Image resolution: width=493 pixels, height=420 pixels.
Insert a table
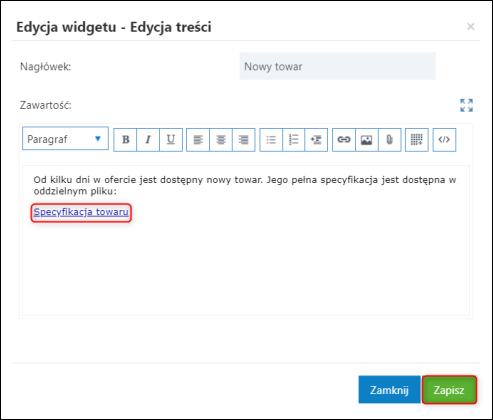coord(417,140)
